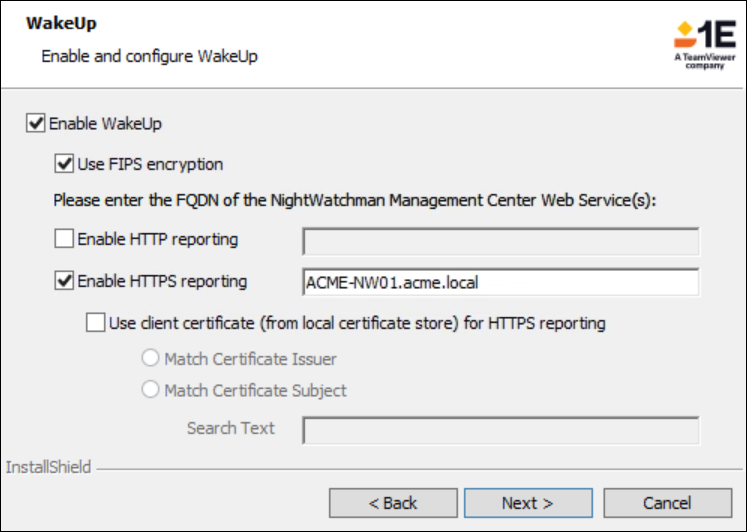Click the InstallShield label text
Viewport: 747px width, 532px height.
(48, 467)
